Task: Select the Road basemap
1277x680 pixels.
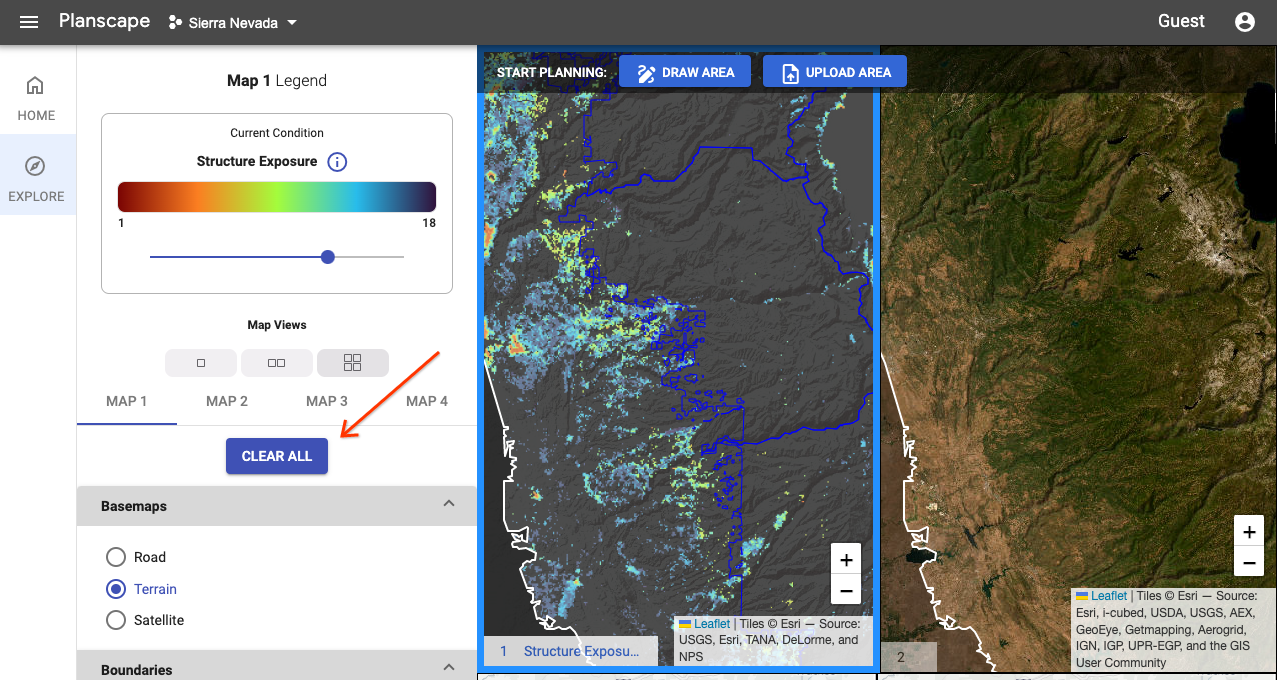Action: [115, 557]
